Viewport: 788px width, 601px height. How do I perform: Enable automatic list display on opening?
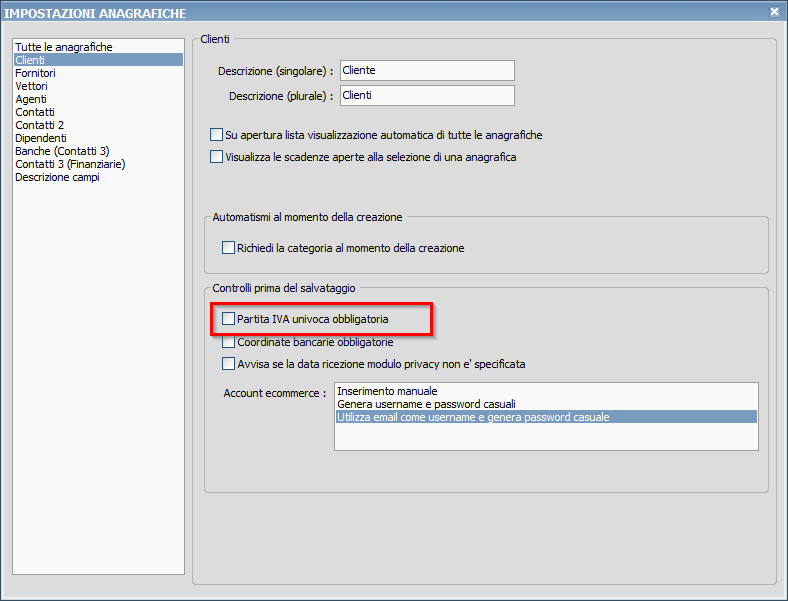point(217,135)
